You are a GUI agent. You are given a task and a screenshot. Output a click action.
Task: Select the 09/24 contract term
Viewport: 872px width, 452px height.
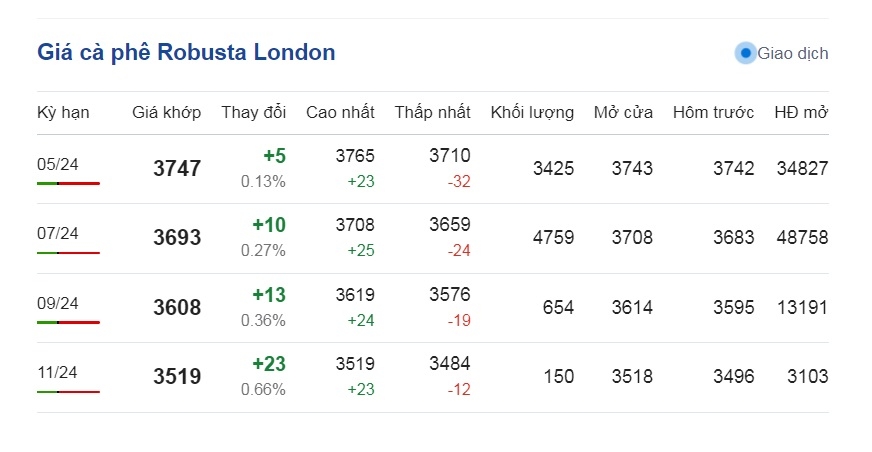[58, 304]
